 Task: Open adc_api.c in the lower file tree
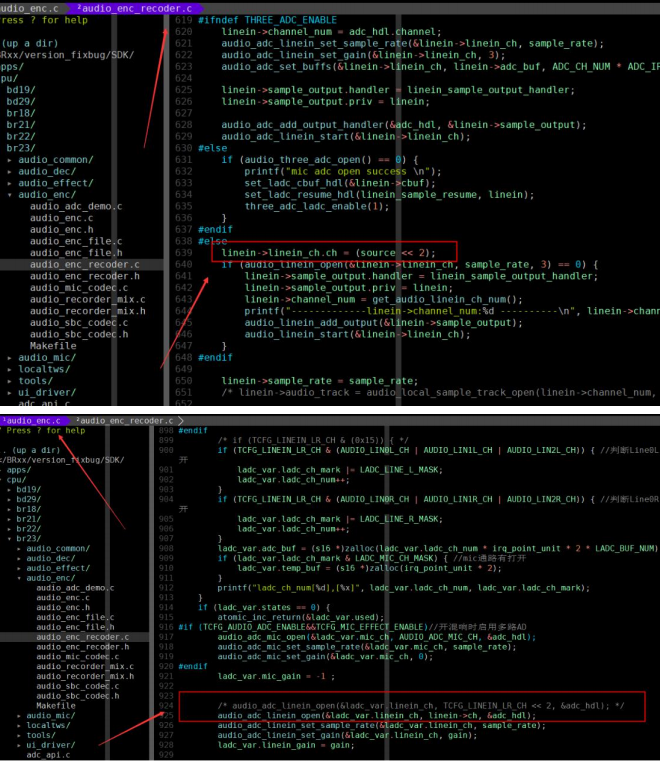click(x=48, y=755)
